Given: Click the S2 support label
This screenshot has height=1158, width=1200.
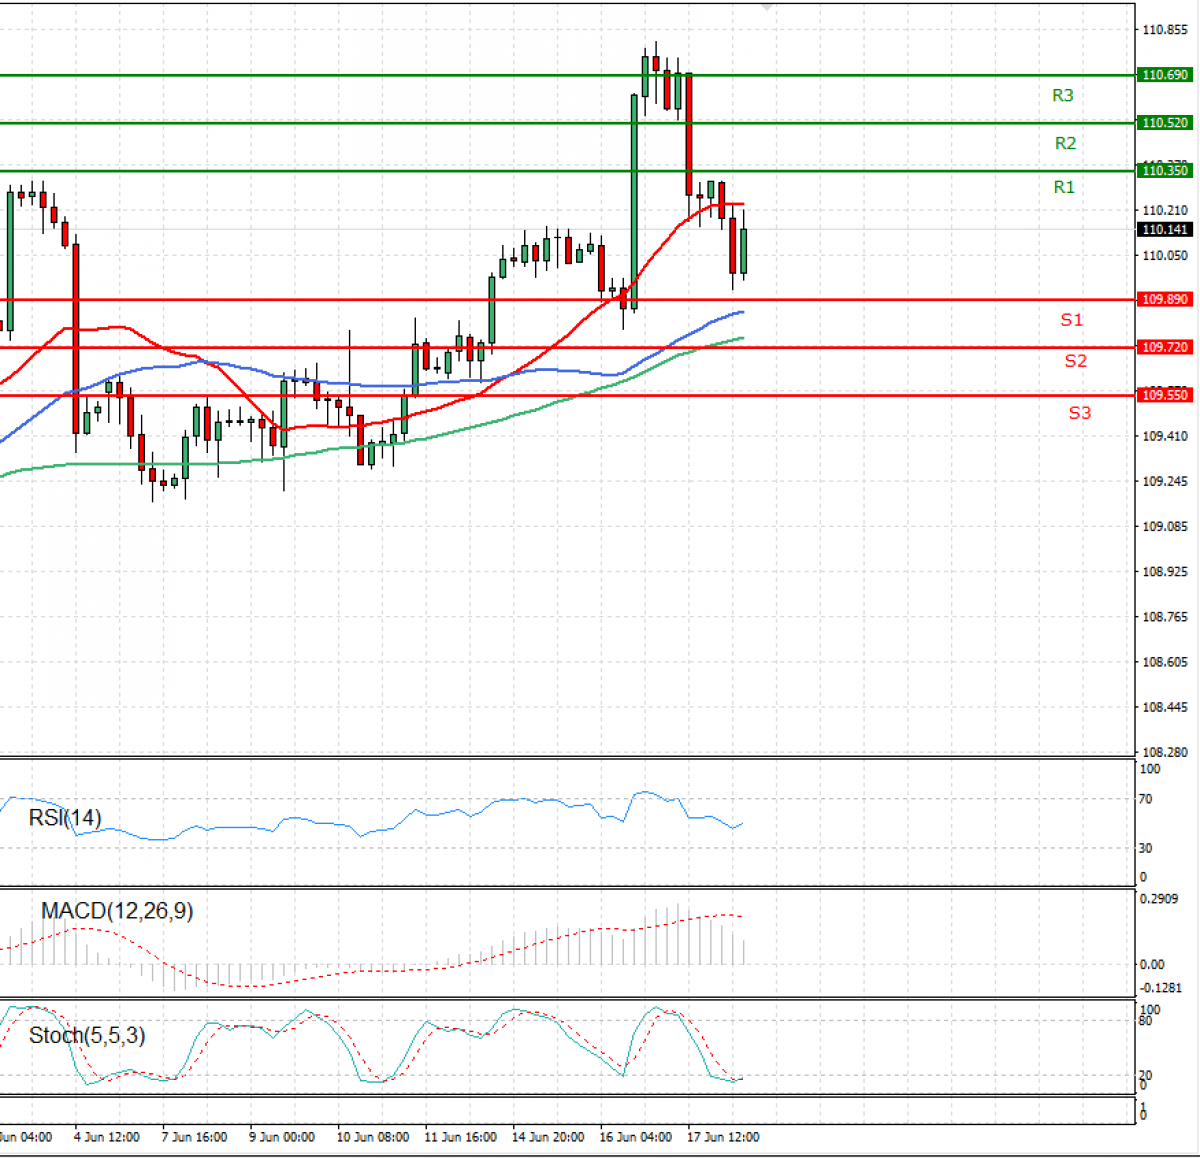Looking at the screenshot, I should (x=1075, y=361).
